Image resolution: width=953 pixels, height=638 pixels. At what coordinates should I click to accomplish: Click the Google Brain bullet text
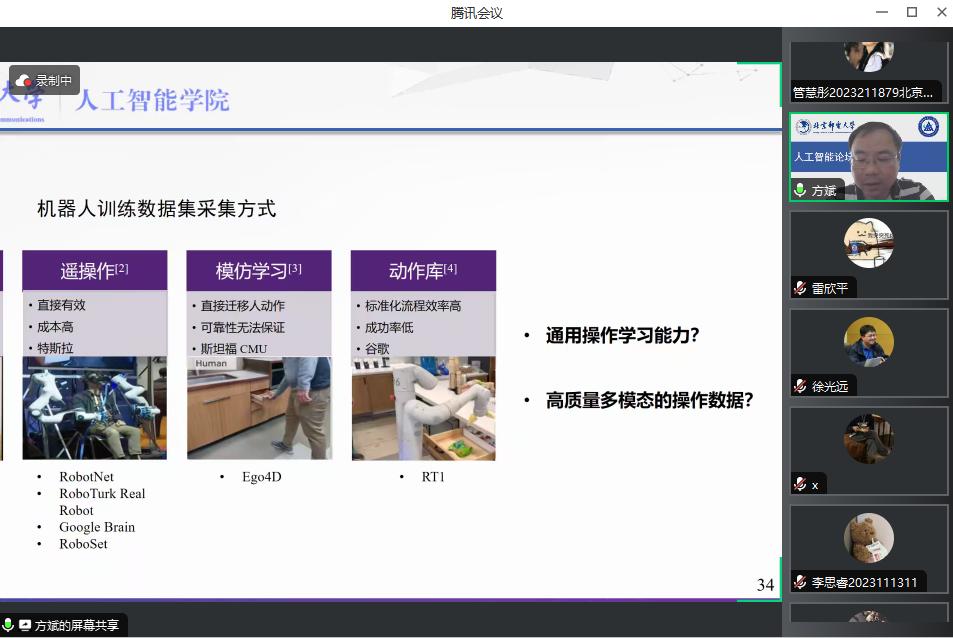tap(97, 527)
